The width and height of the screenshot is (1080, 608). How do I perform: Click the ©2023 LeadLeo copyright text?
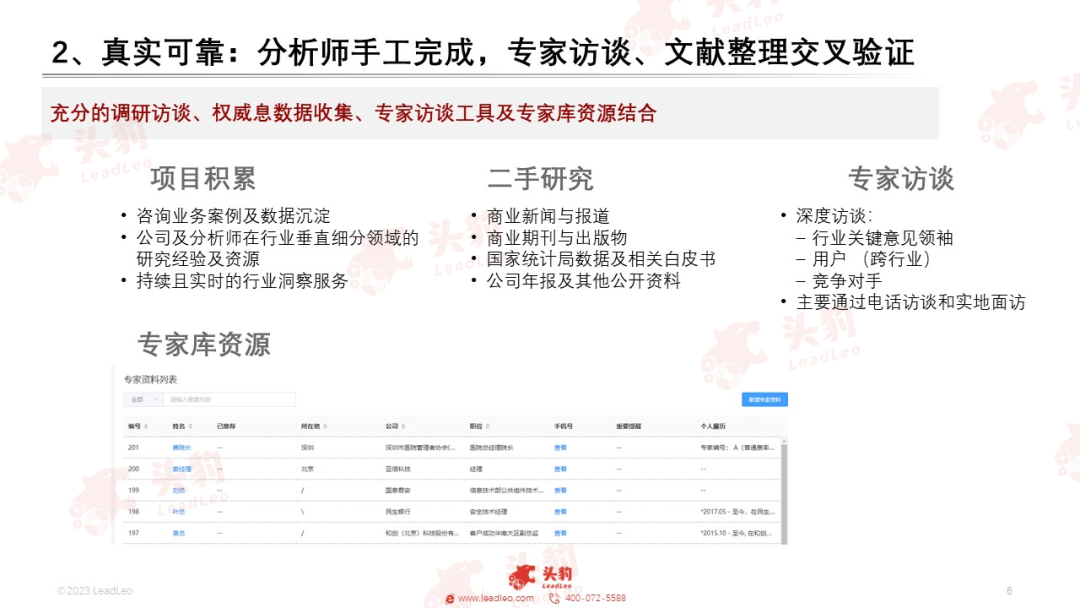(x=94, y=591)
